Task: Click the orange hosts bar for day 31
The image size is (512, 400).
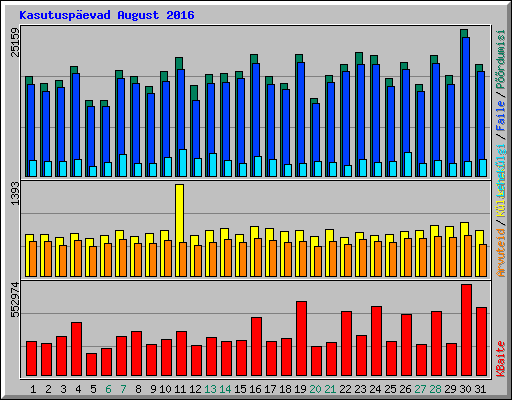Action: [483, 260]
